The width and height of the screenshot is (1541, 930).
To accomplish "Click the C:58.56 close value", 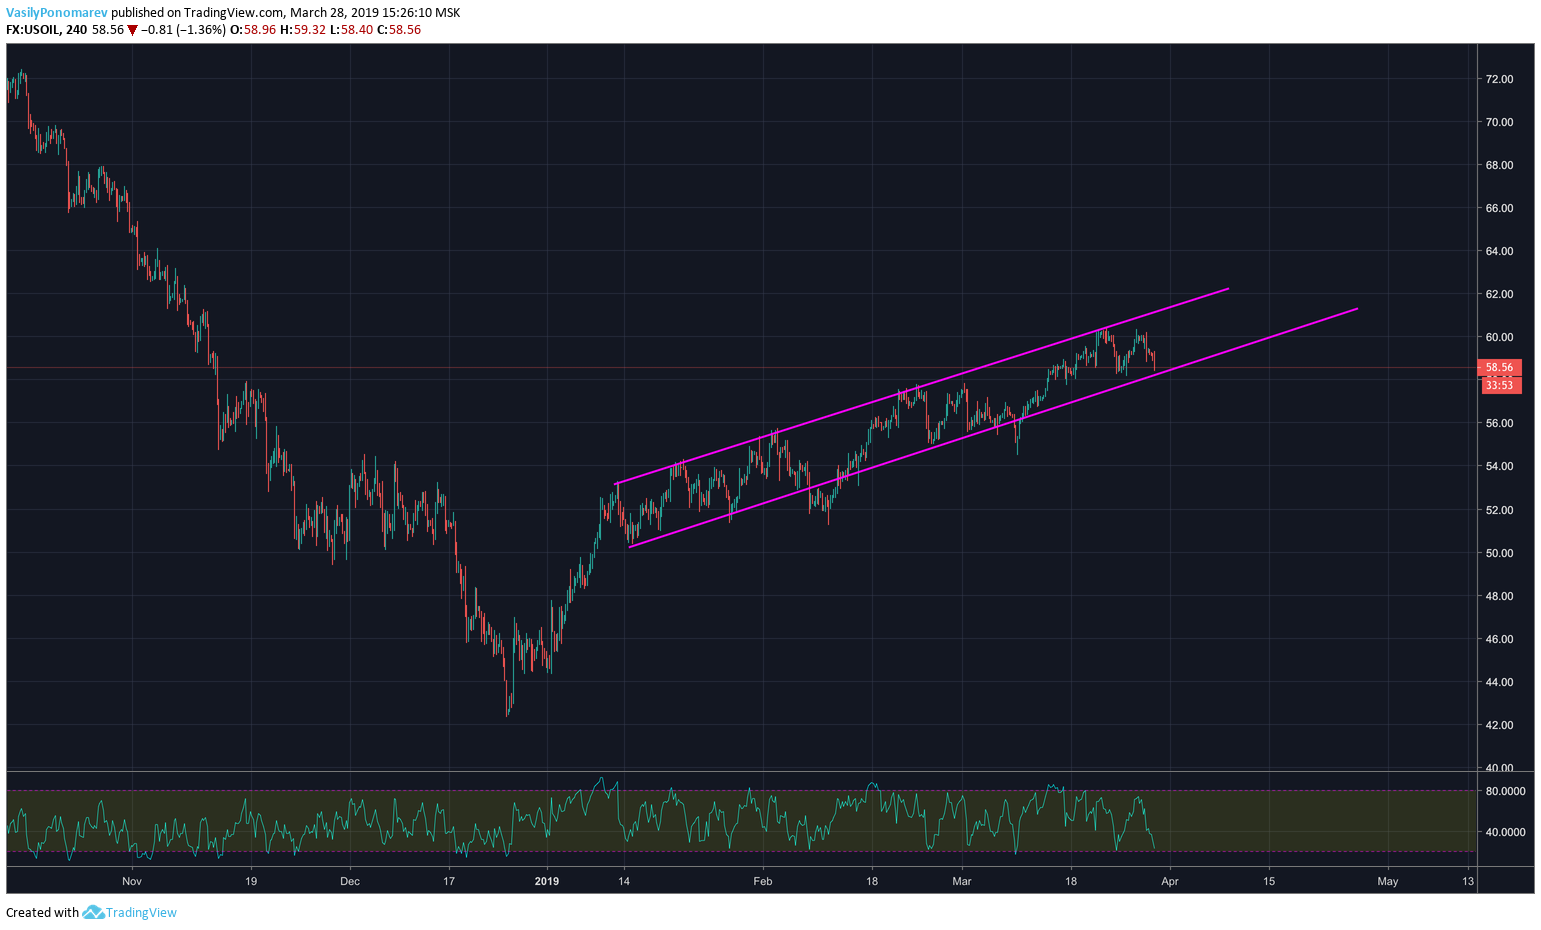I will (398, 30).
